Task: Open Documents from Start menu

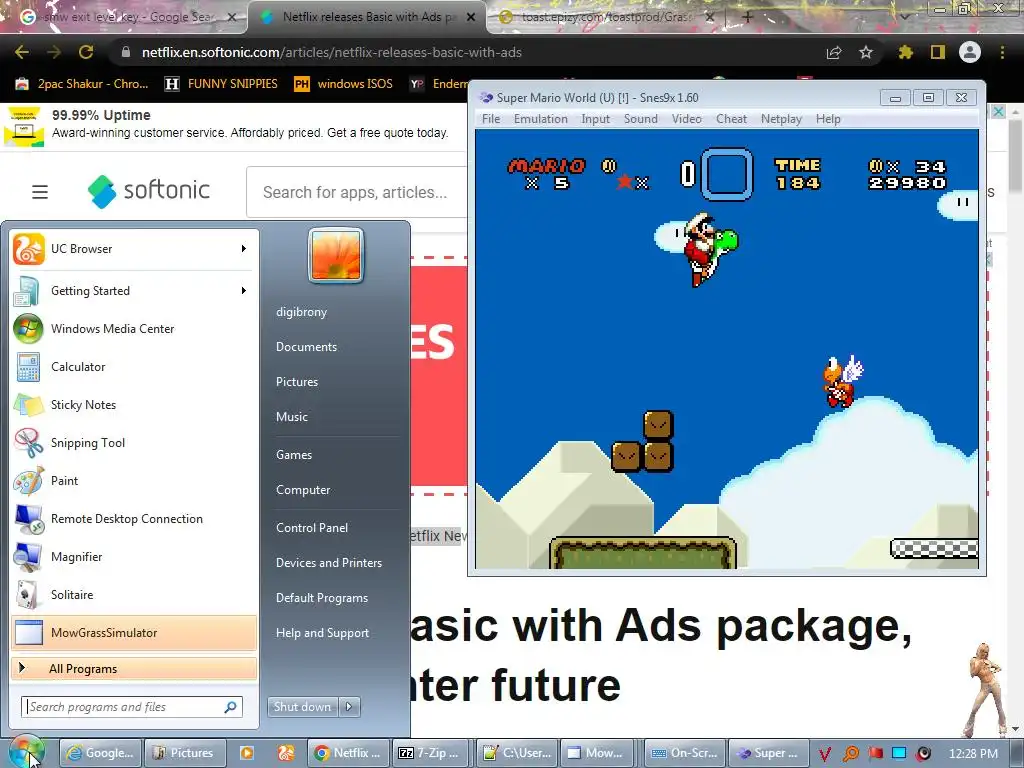Action: [x=306, y=347]
